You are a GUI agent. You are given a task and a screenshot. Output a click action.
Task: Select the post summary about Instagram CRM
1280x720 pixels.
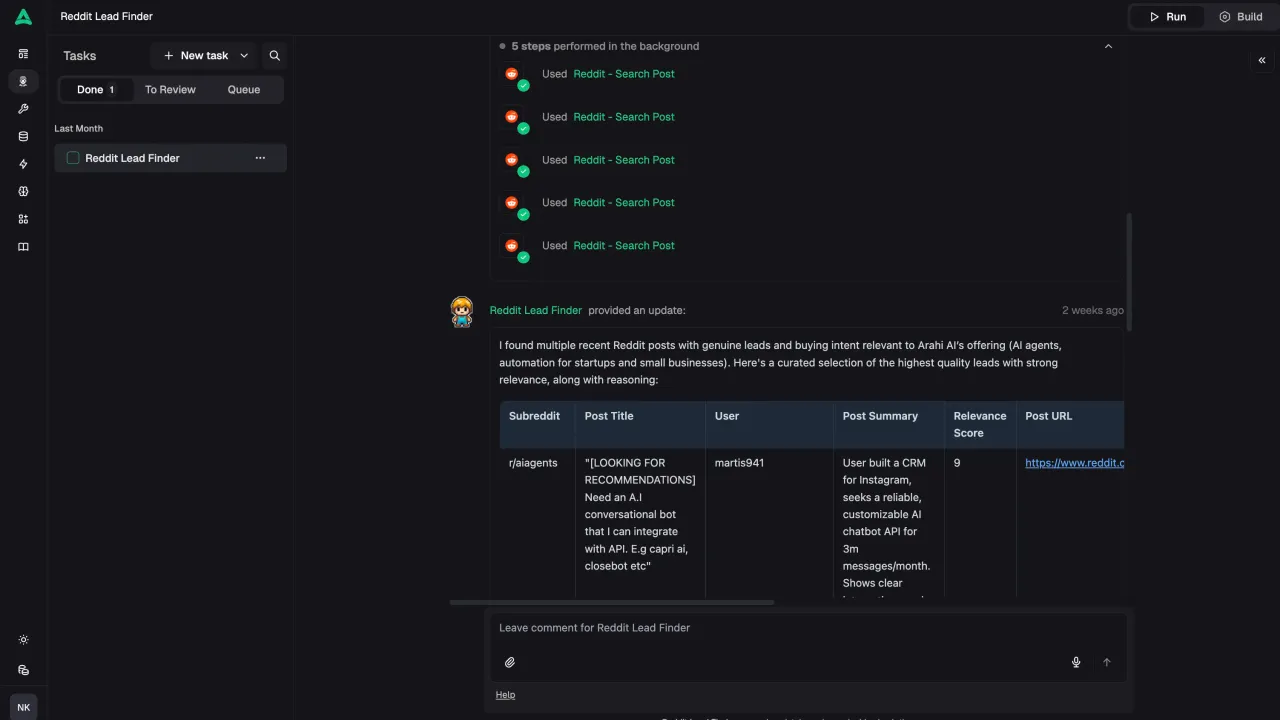coord(889,523)
